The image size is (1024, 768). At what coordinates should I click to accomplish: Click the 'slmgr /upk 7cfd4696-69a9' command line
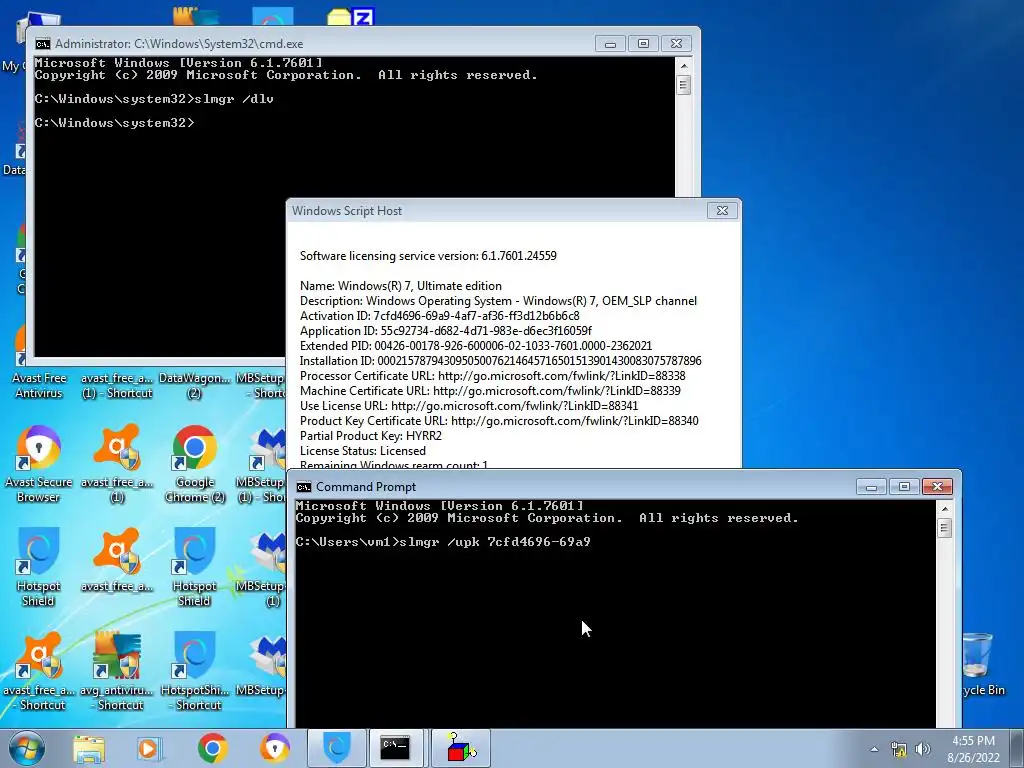(x=443, y=542)
